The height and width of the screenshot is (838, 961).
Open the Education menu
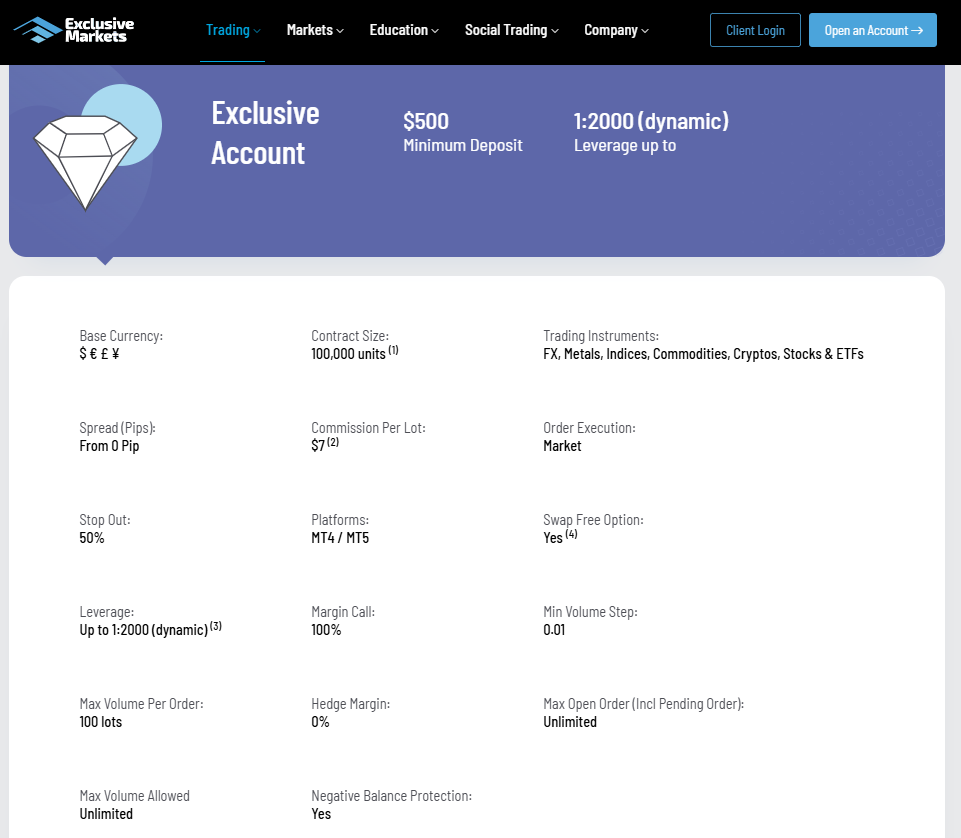404,30
